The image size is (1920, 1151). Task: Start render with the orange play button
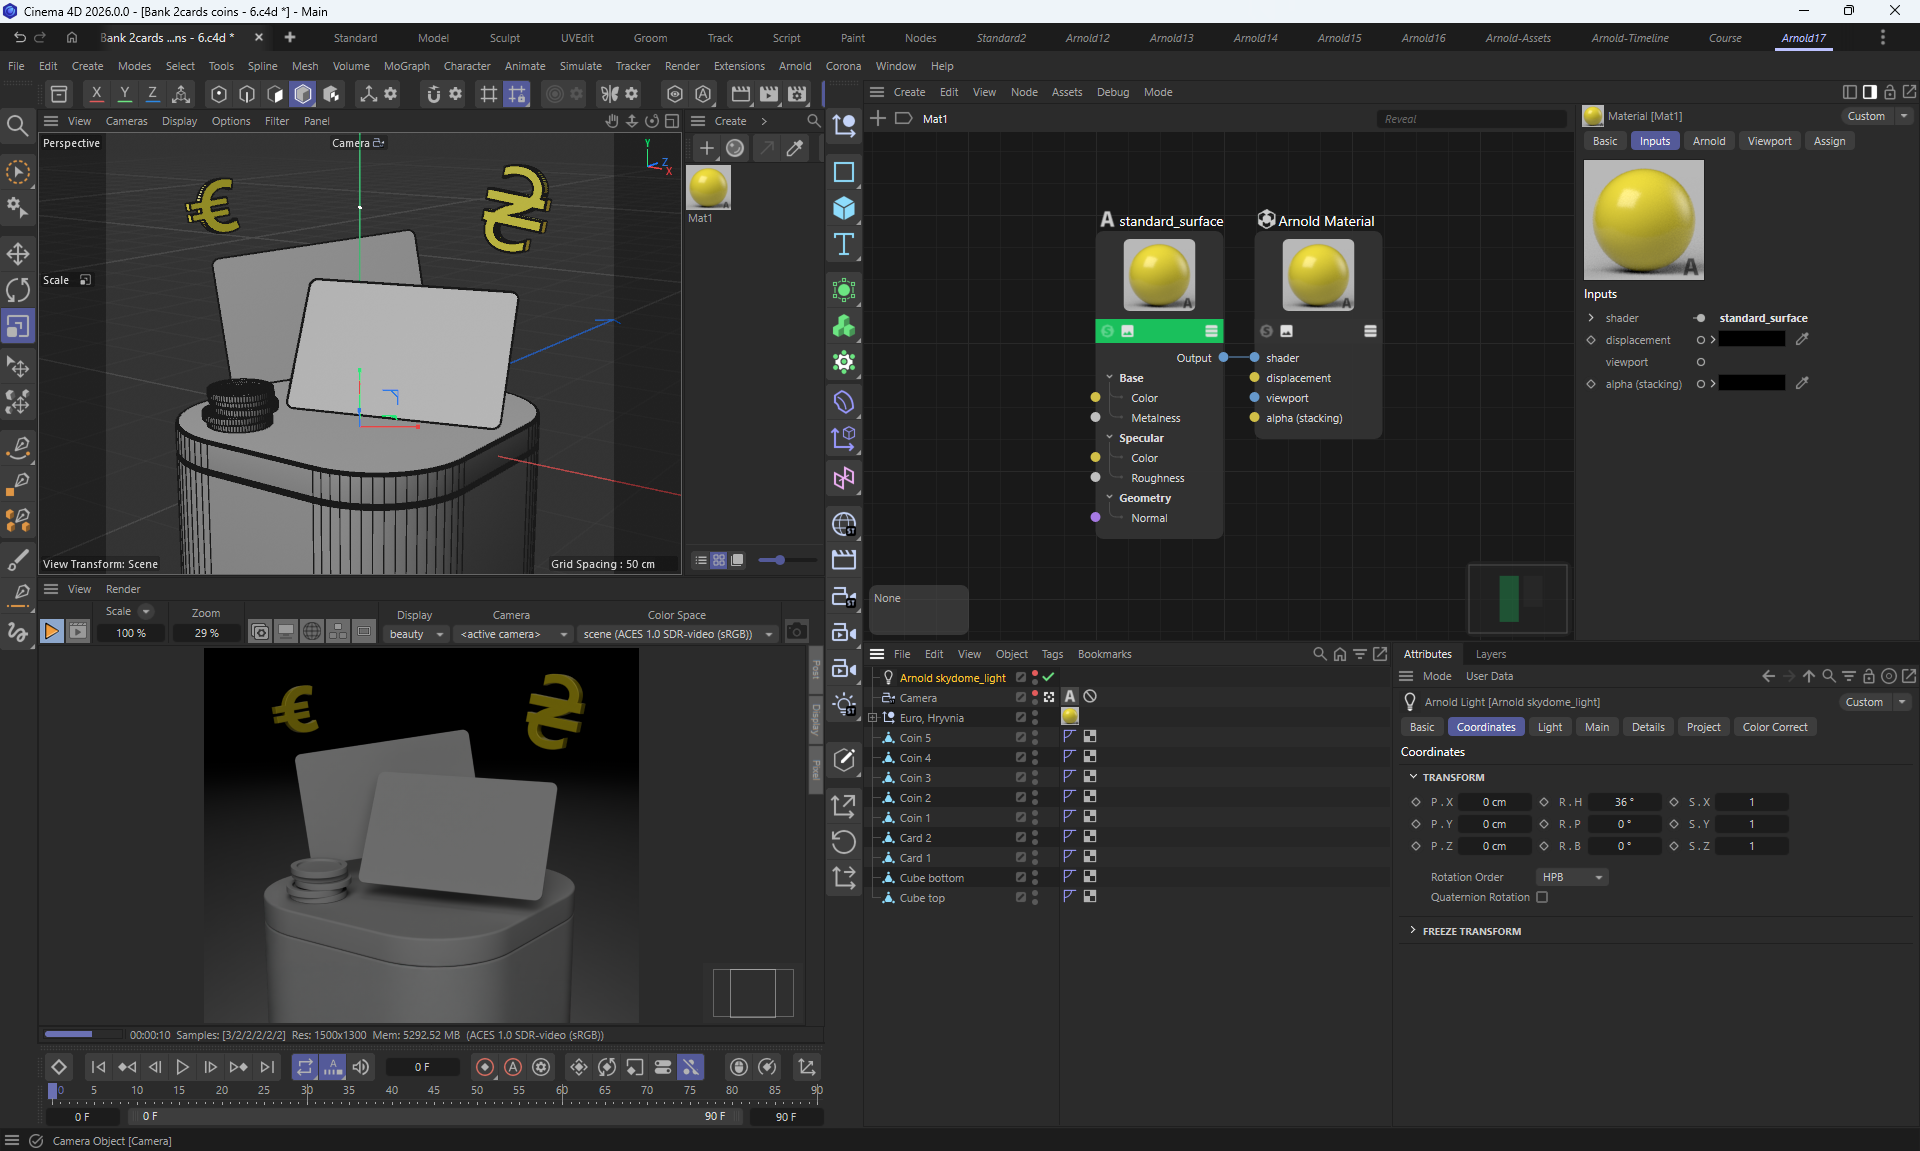tap(51, 631)
